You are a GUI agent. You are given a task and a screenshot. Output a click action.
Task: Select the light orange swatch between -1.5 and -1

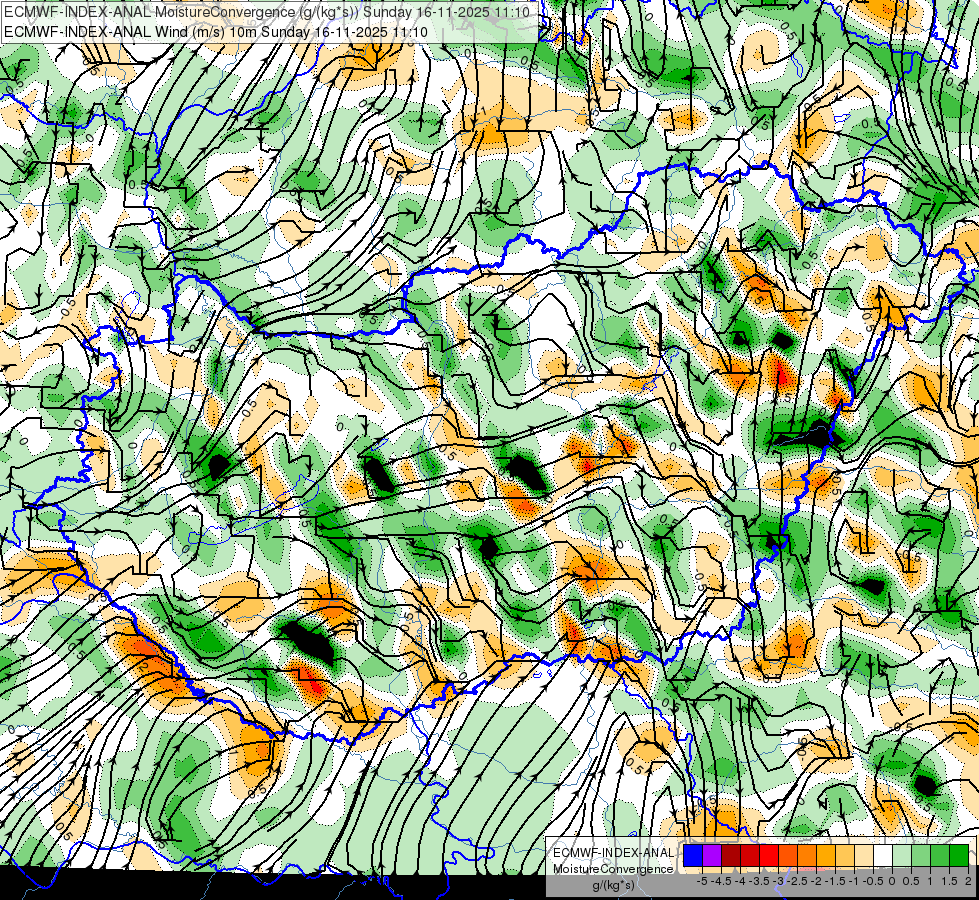pos(845,856)
